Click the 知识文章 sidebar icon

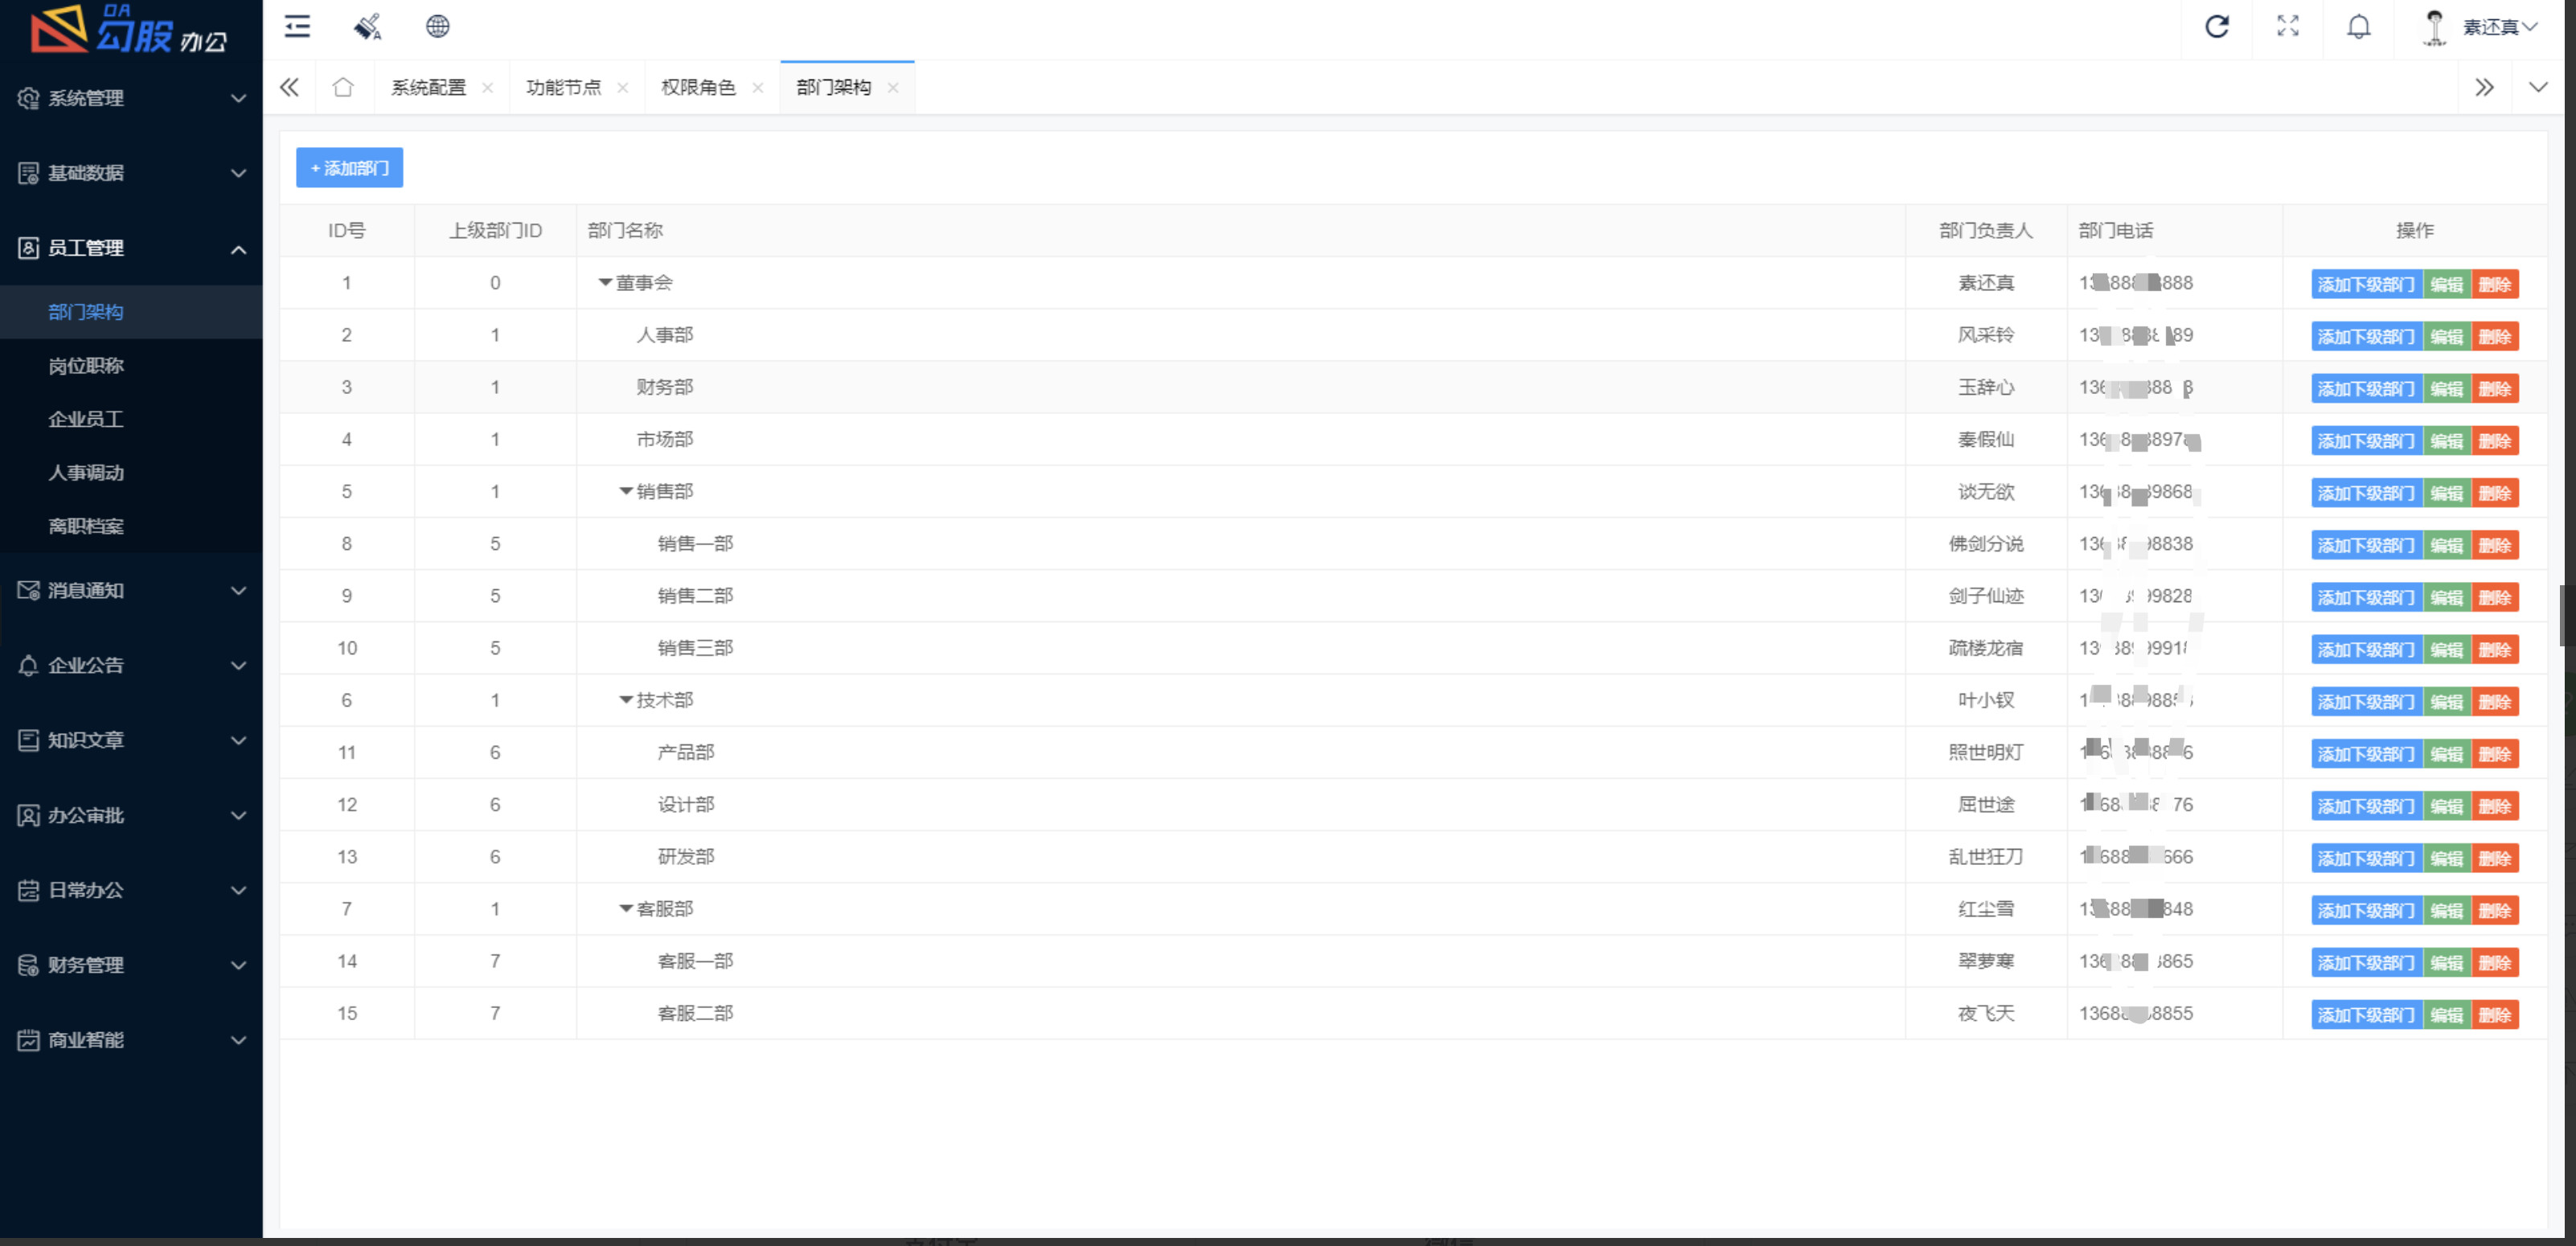28,740
